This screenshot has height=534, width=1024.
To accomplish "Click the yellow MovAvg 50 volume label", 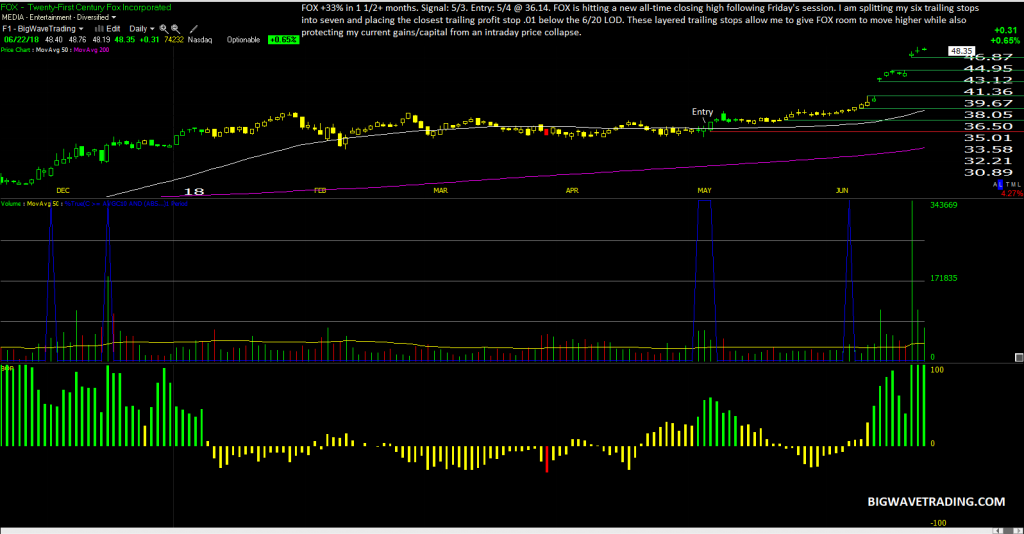I will point(42,204).
